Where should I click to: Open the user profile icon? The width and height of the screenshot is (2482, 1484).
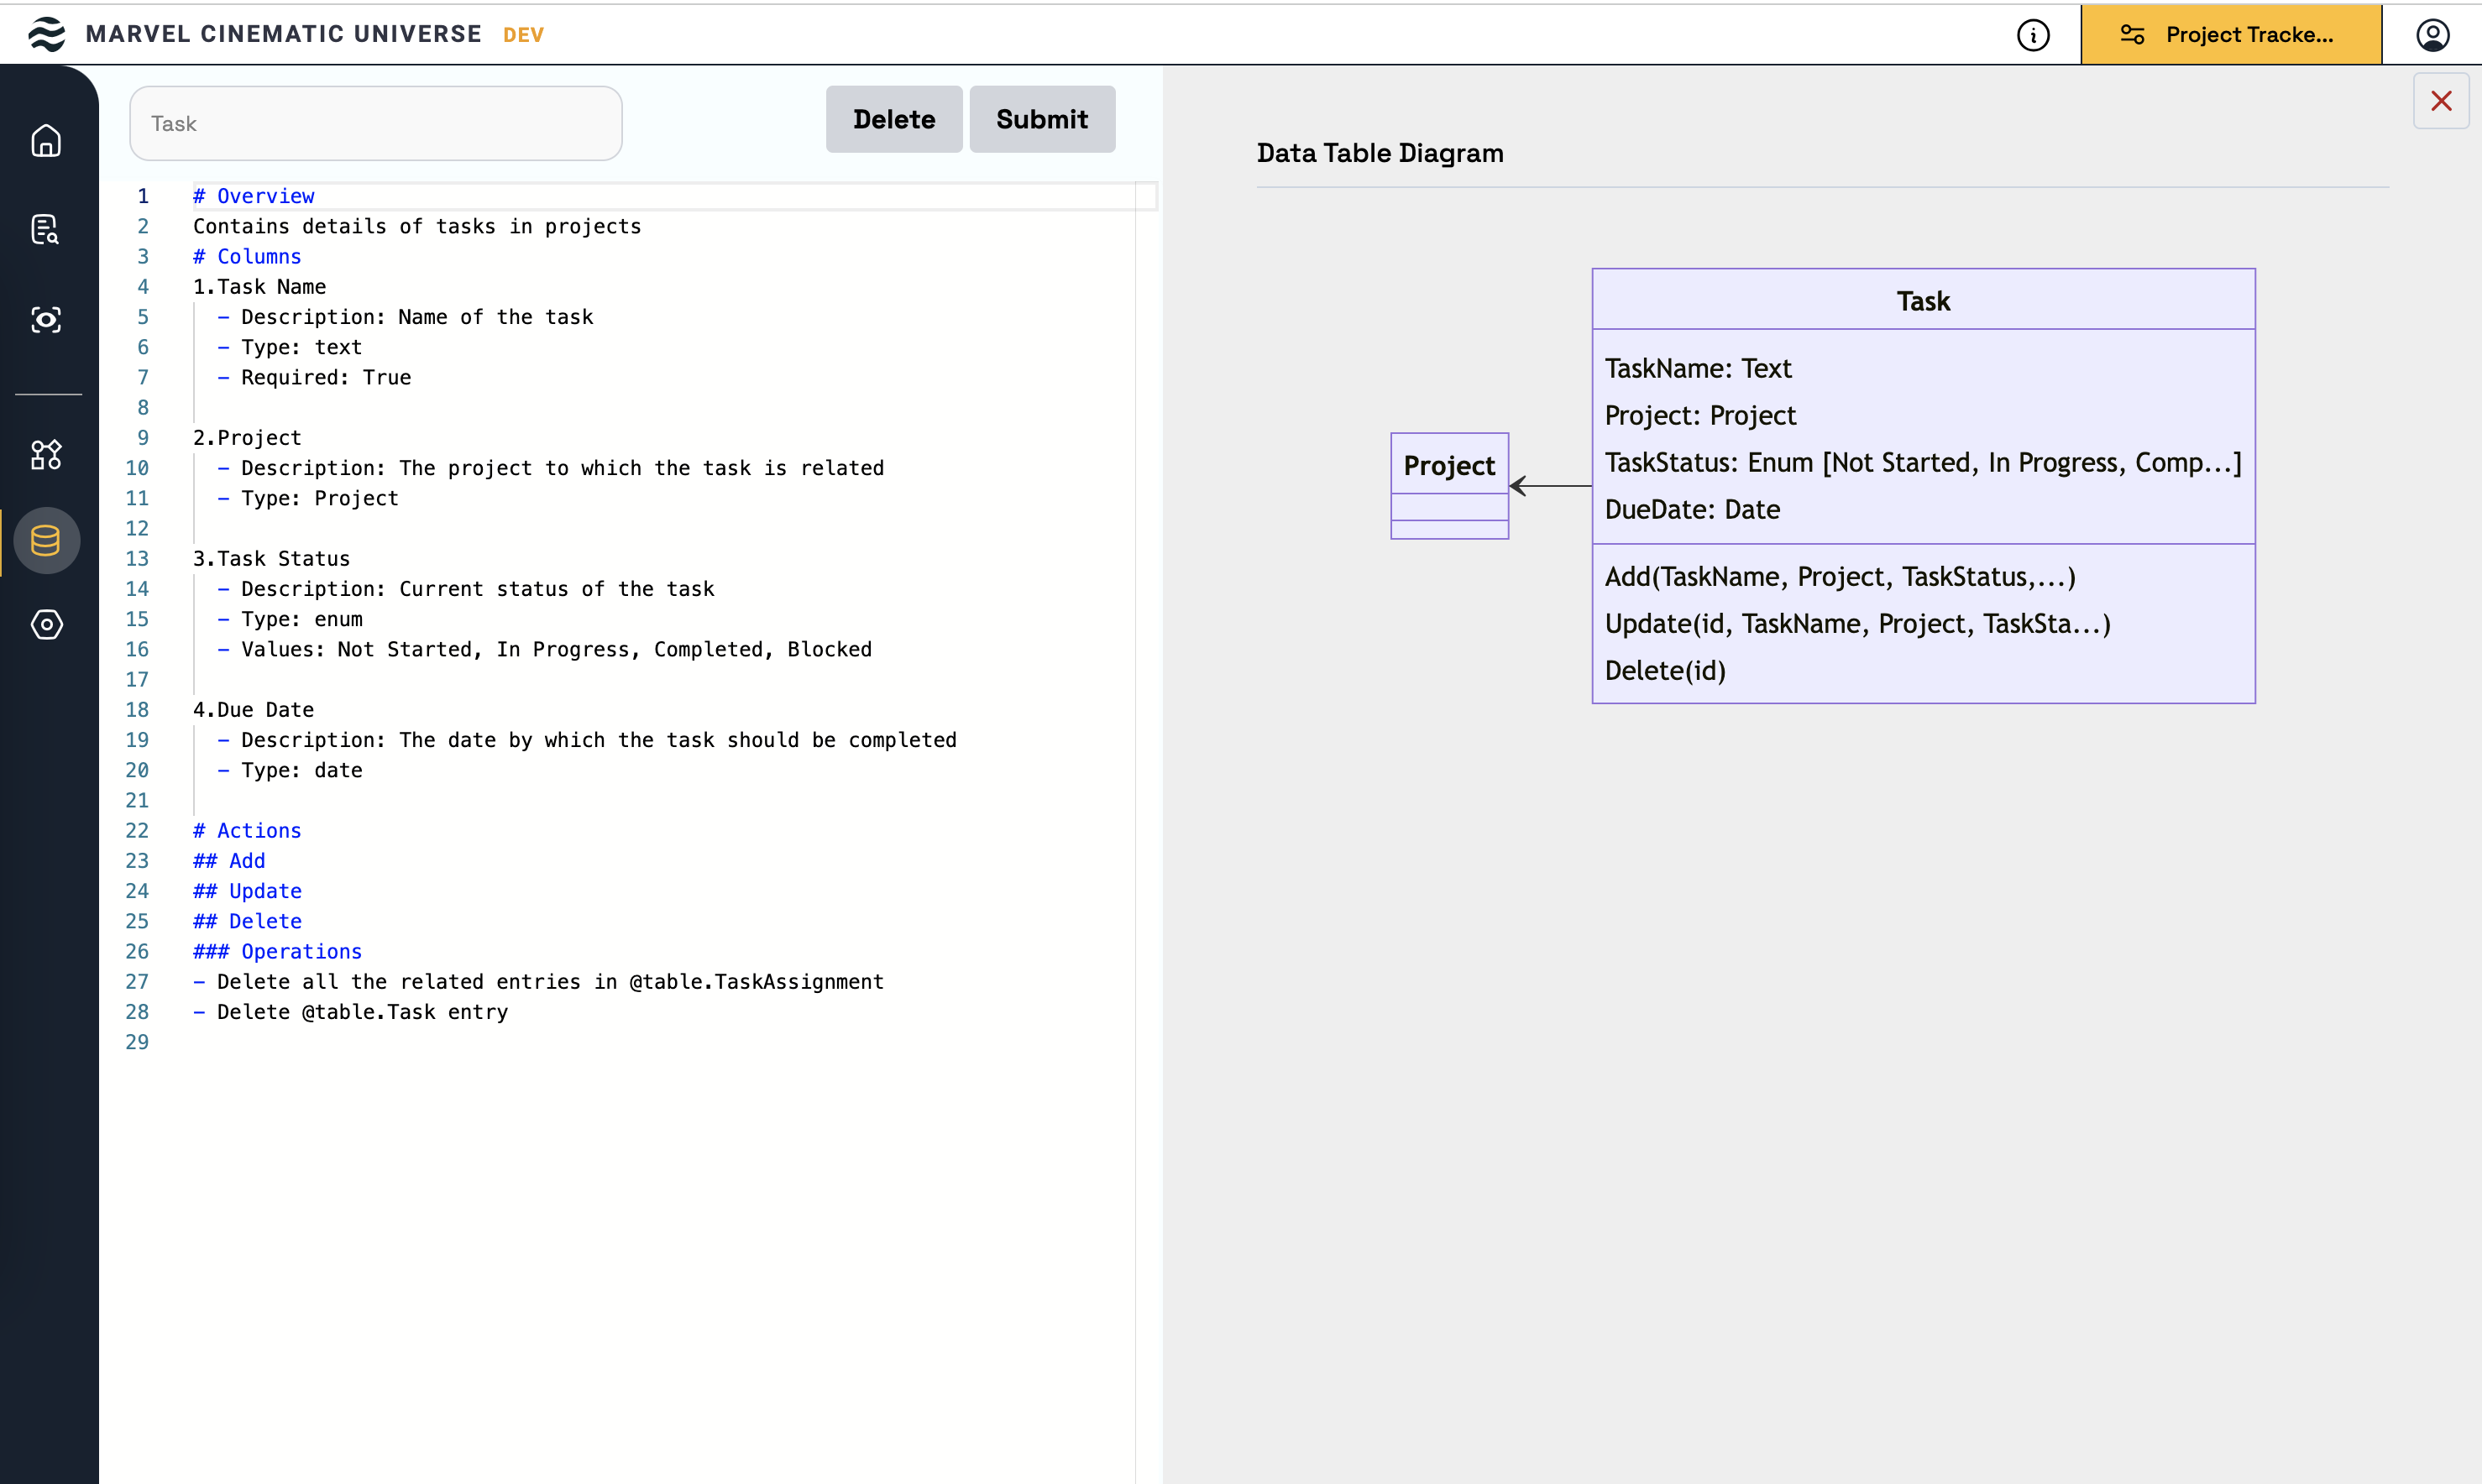coord(2432,35)
